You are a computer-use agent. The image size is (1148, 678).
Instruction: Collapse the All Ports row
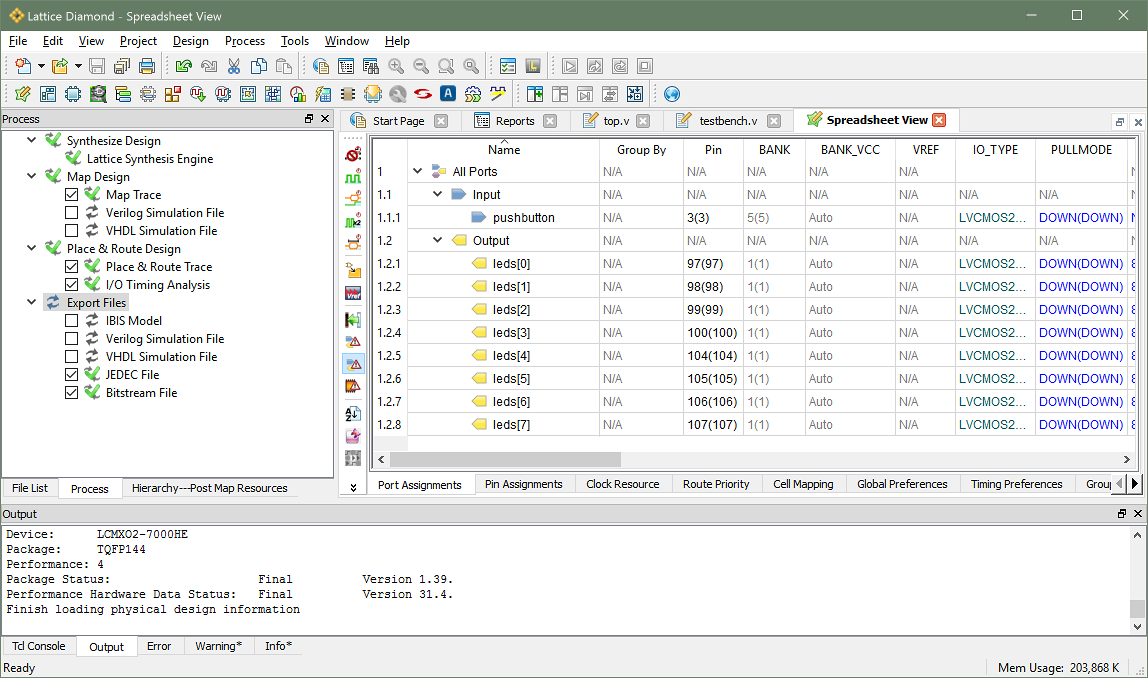tap(417, 171)
